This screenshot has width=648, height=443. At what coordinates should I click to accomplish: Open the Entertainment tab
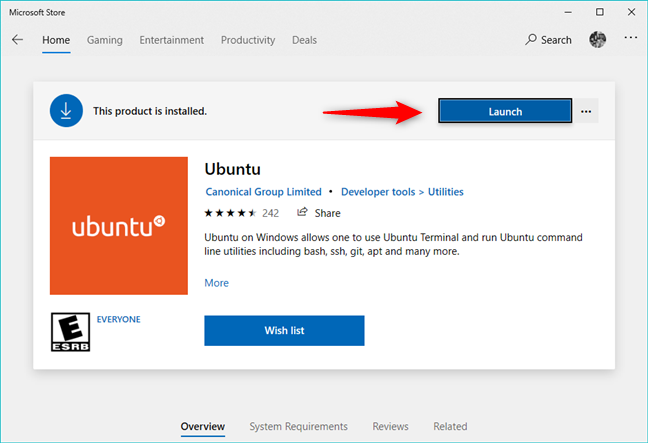click(x=172, y=40)
